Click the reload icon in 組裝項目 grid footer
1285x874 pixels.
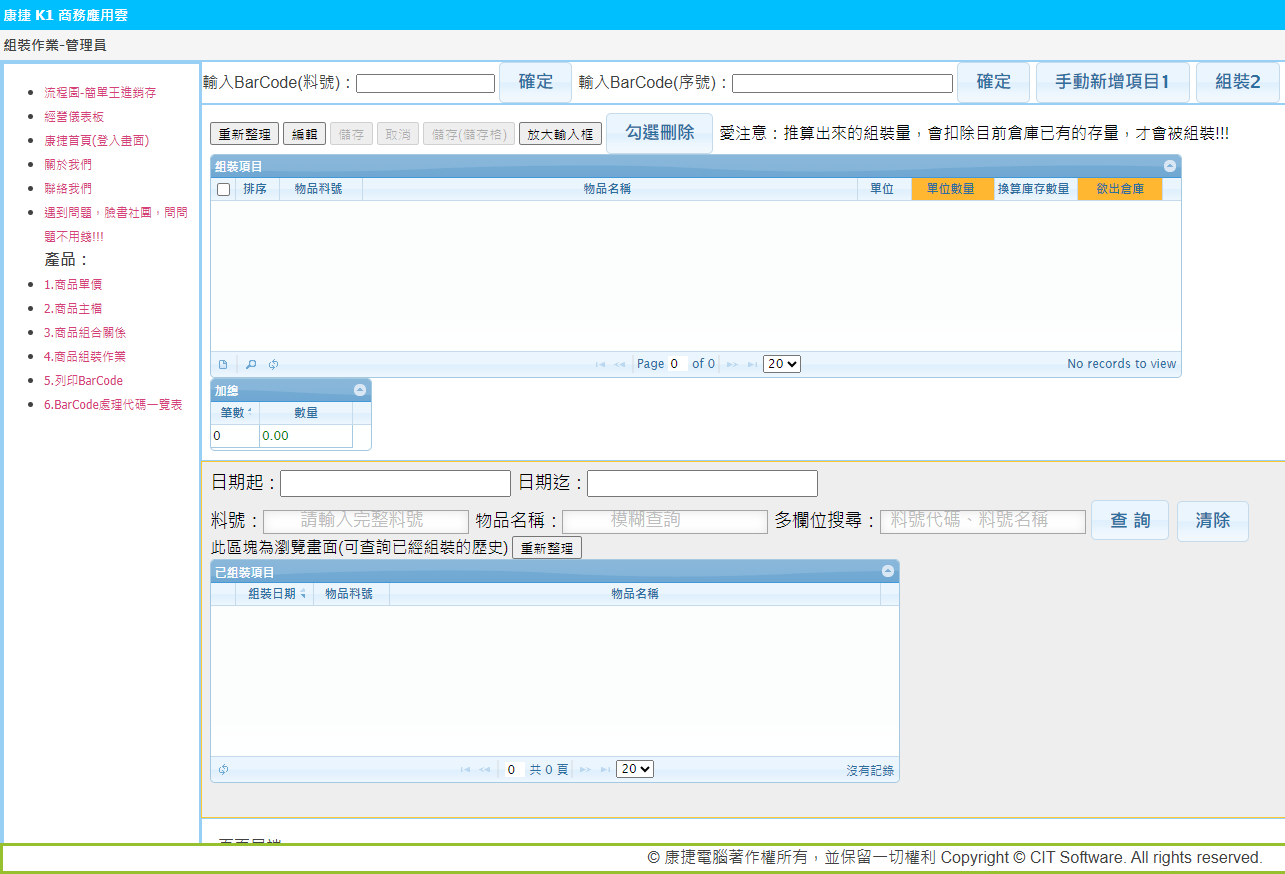pyautogui.click(x=273, y=364)
